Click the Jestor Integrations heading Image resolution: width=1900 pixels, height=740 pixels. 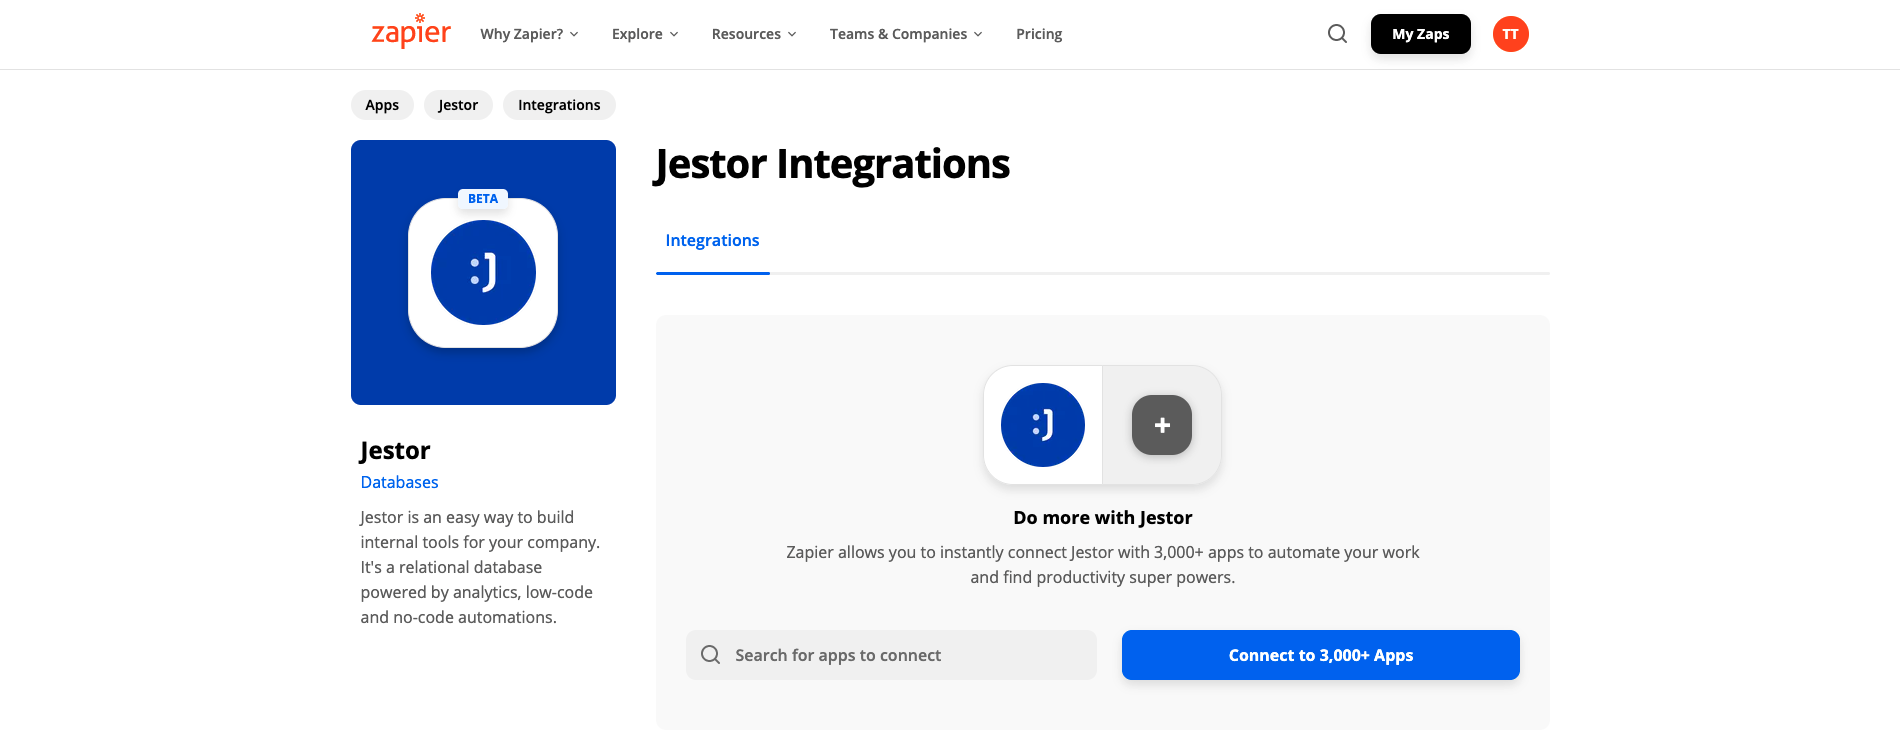[832, 164]
